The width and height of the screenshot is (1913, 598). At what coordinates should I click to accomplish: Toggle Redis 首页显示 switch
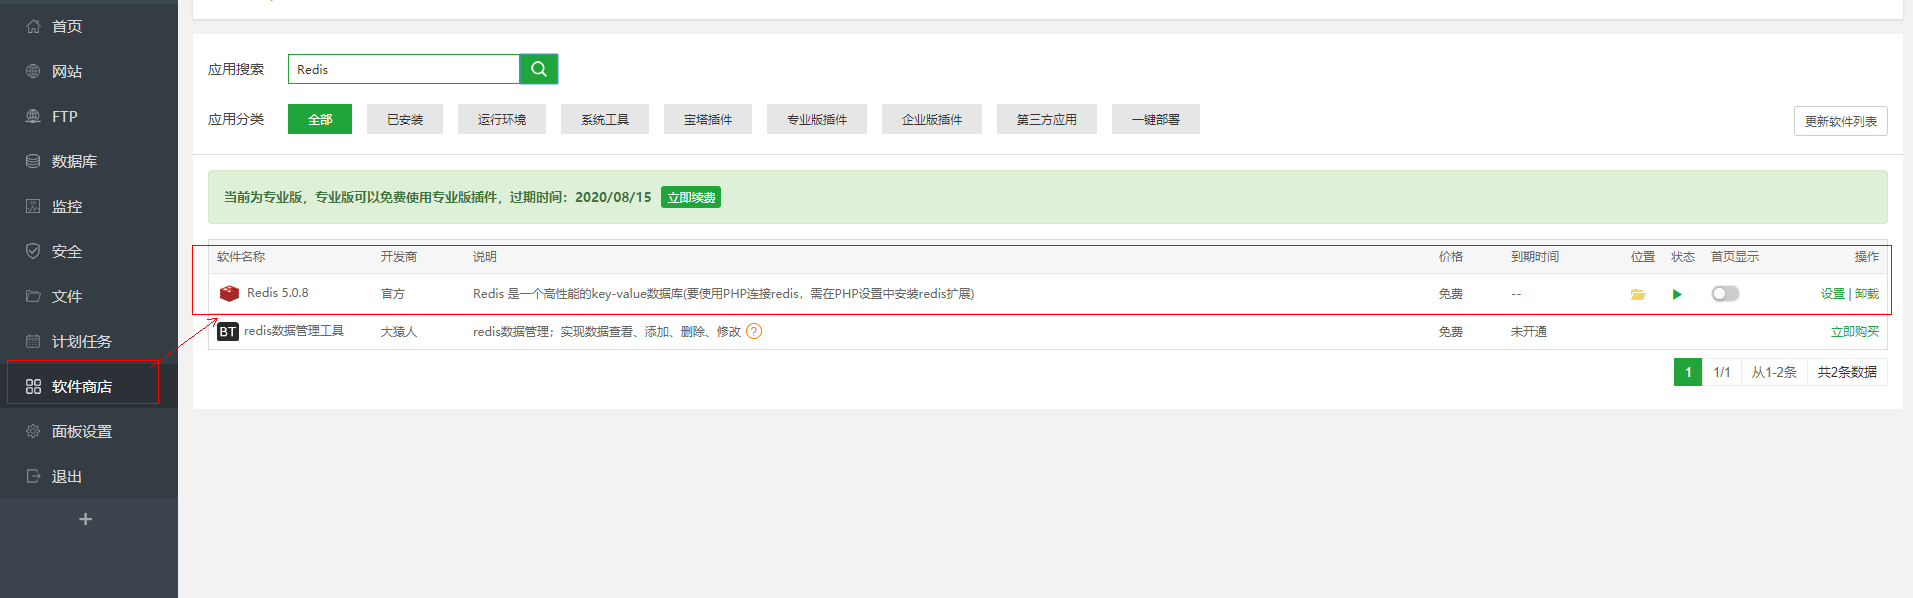click(1725, 293)
